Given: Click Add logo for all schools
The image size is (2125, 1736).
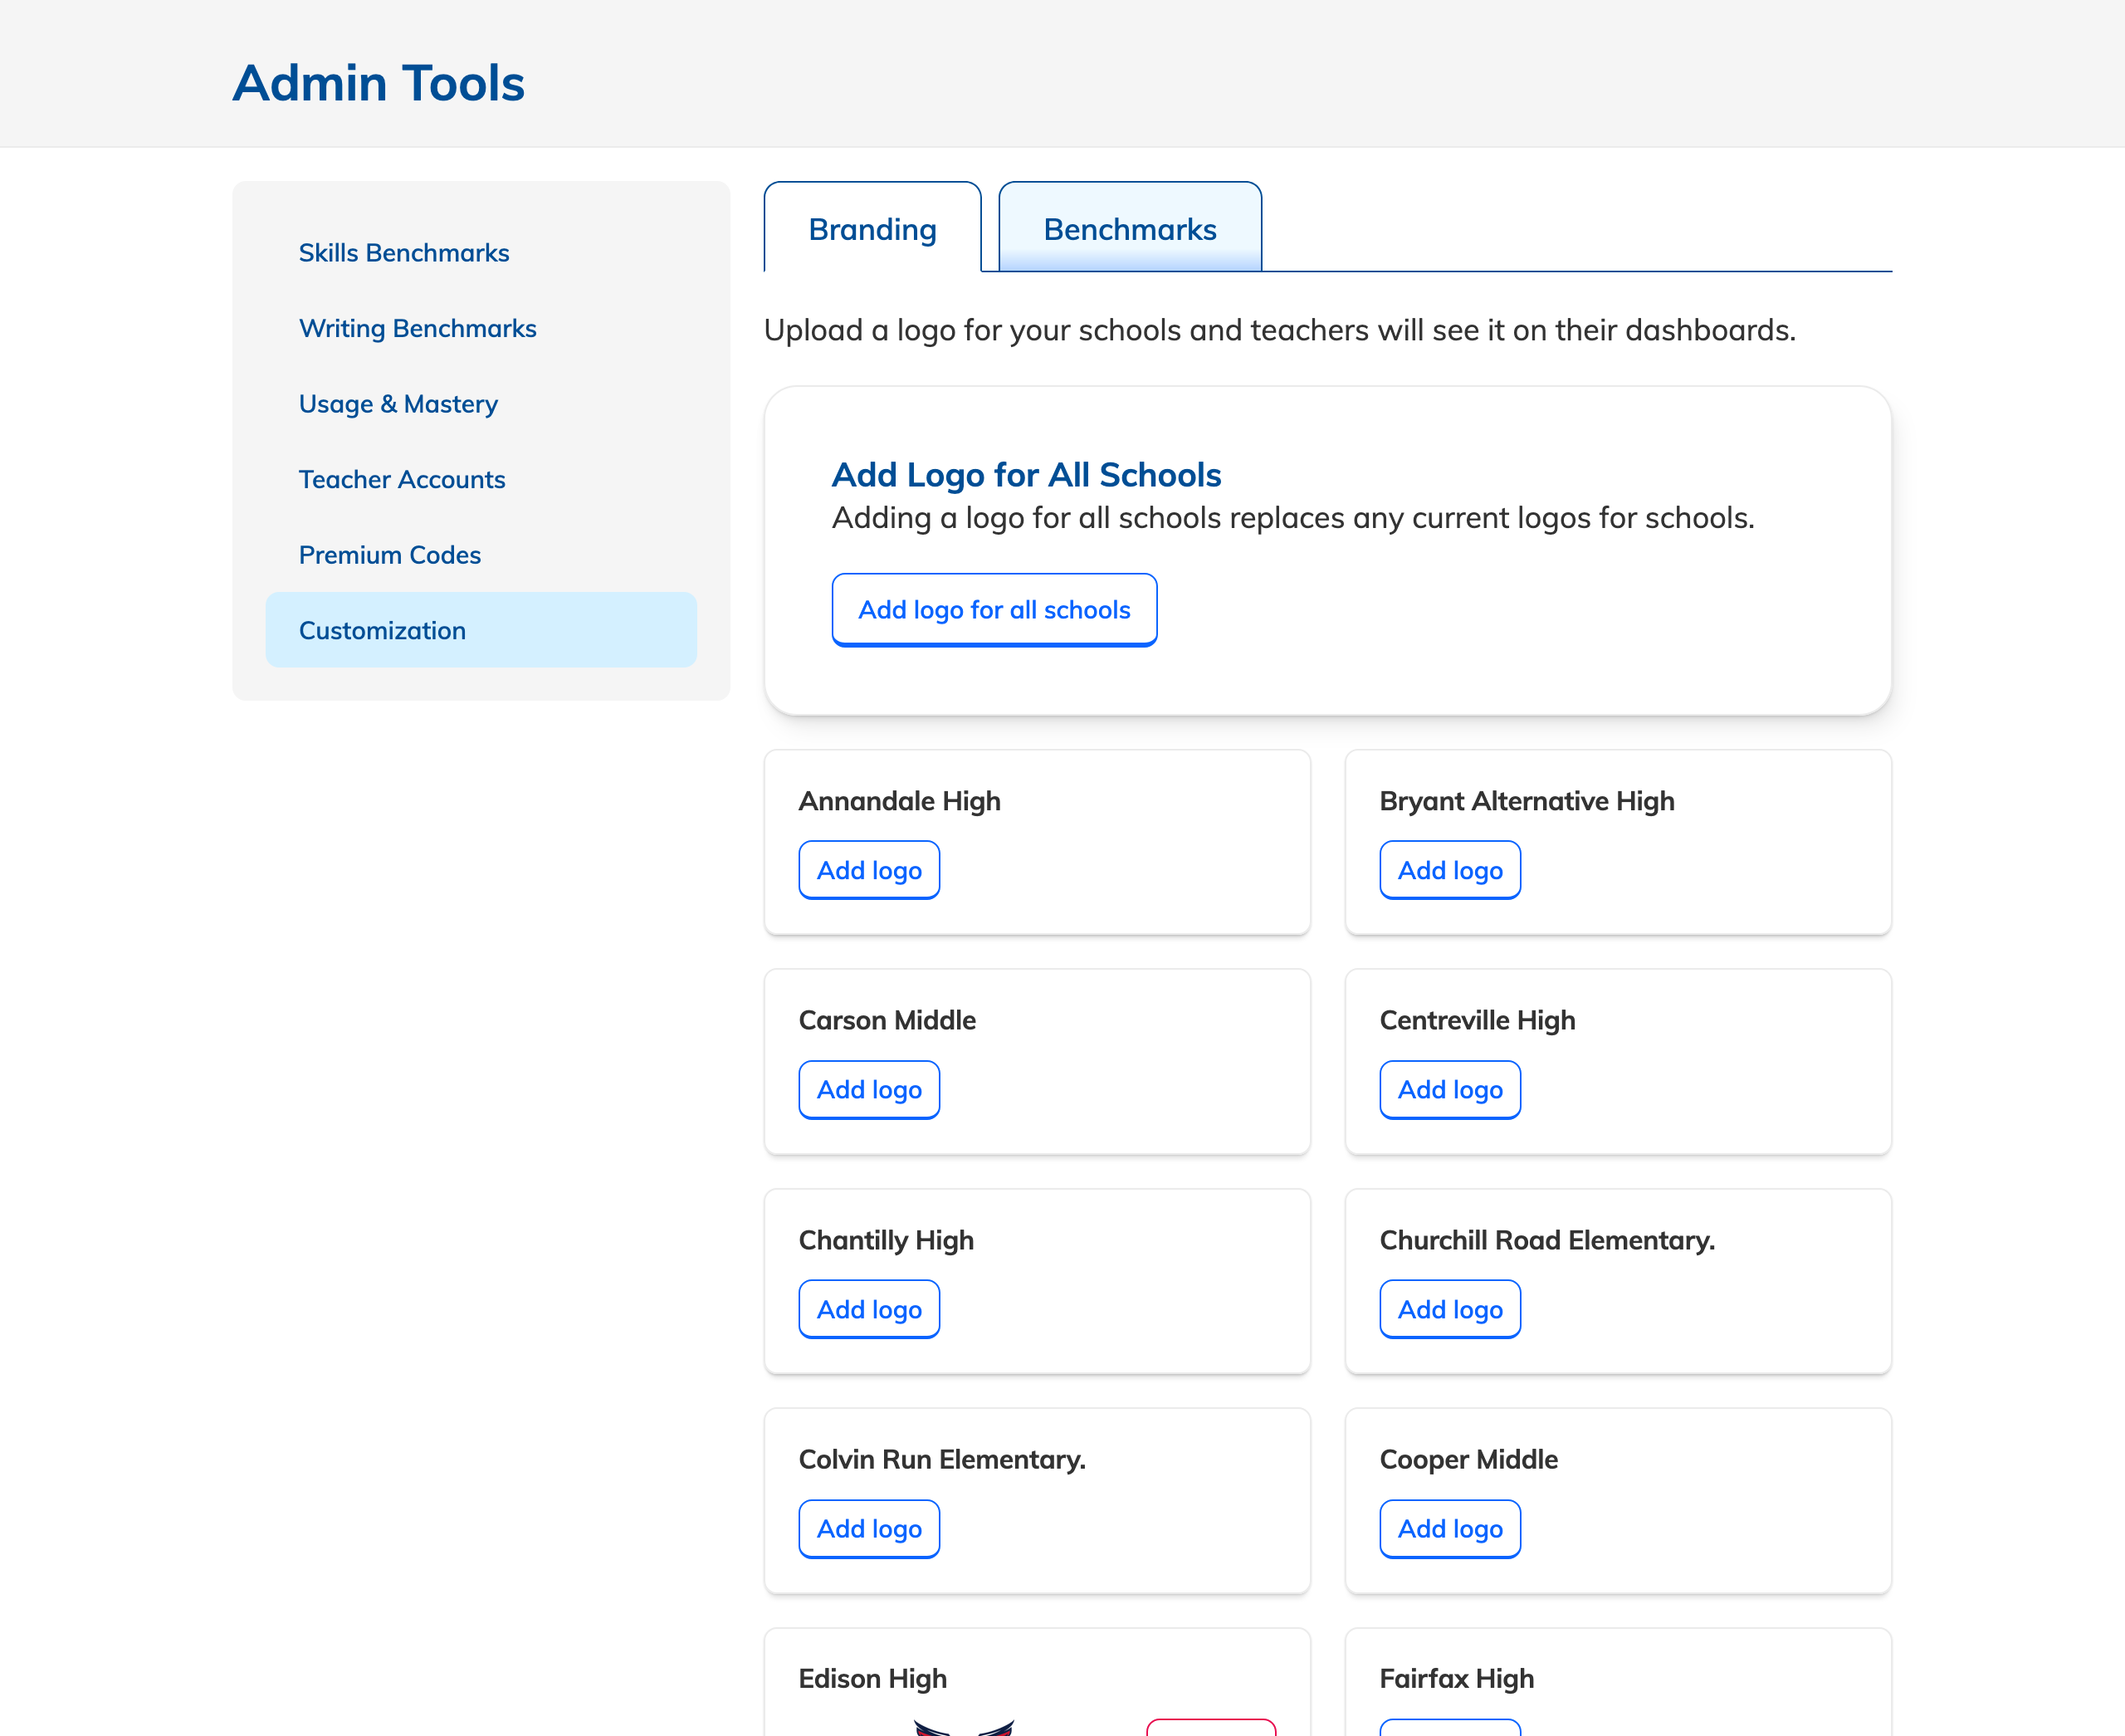Looking at the screenshot, I should (994, 610).
